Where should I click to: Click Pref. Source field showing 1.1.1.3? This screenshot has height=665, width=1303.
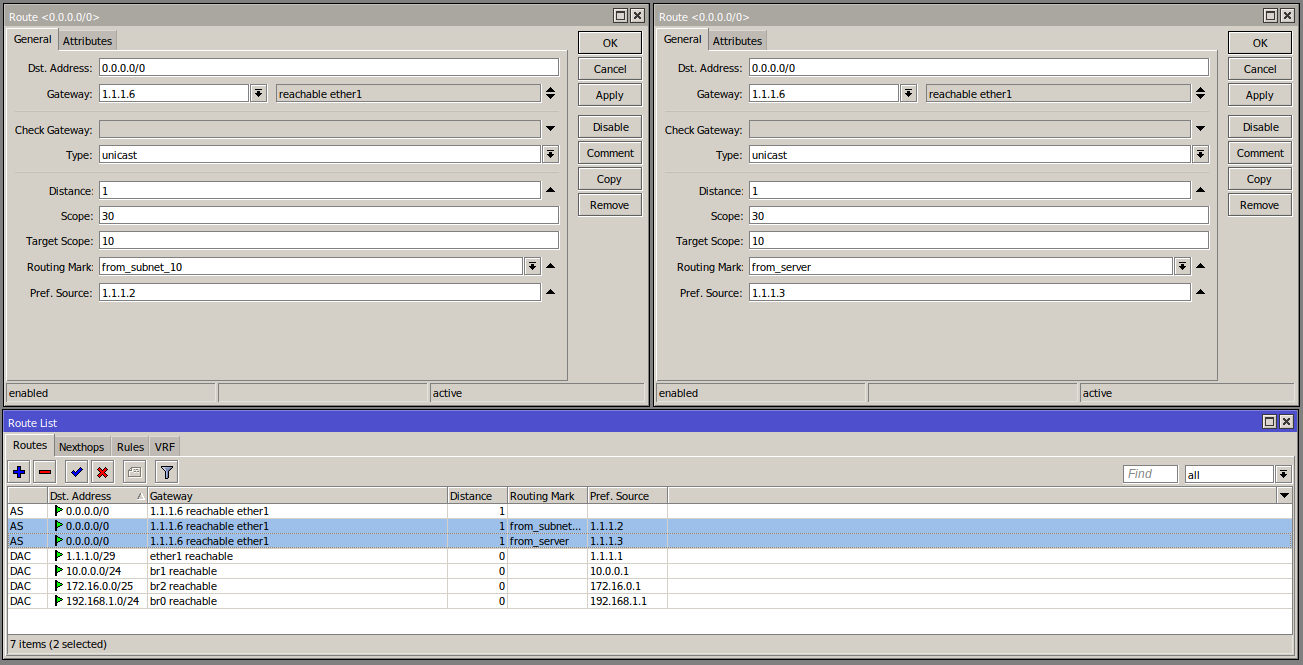[x=970, y=292]
